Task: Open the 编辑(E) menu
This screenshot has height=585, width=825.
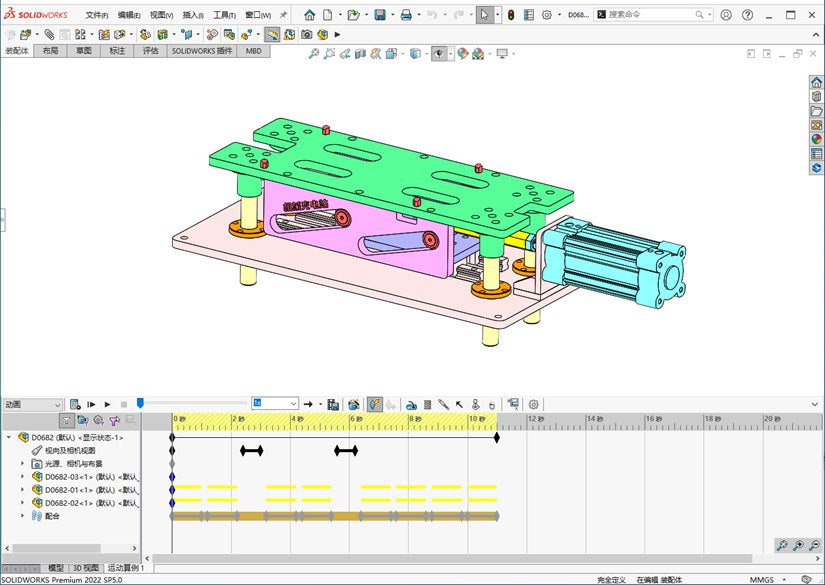Action: coord(129,15)
